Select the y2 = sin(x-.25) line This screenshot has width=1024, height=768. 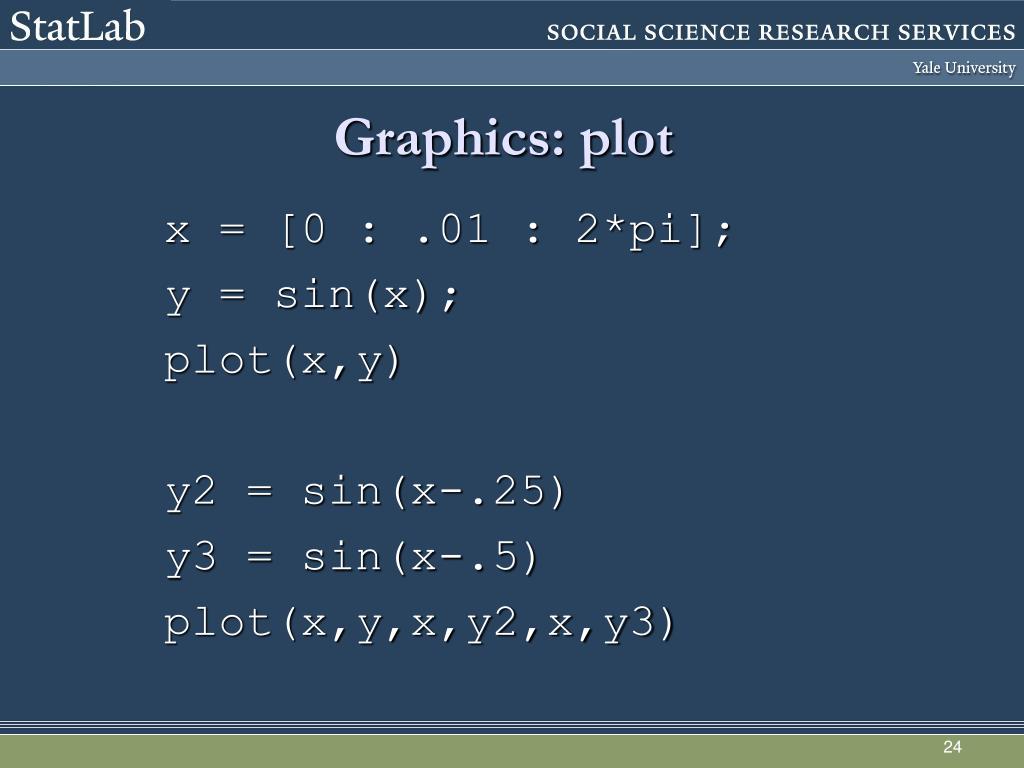point(365,492)
